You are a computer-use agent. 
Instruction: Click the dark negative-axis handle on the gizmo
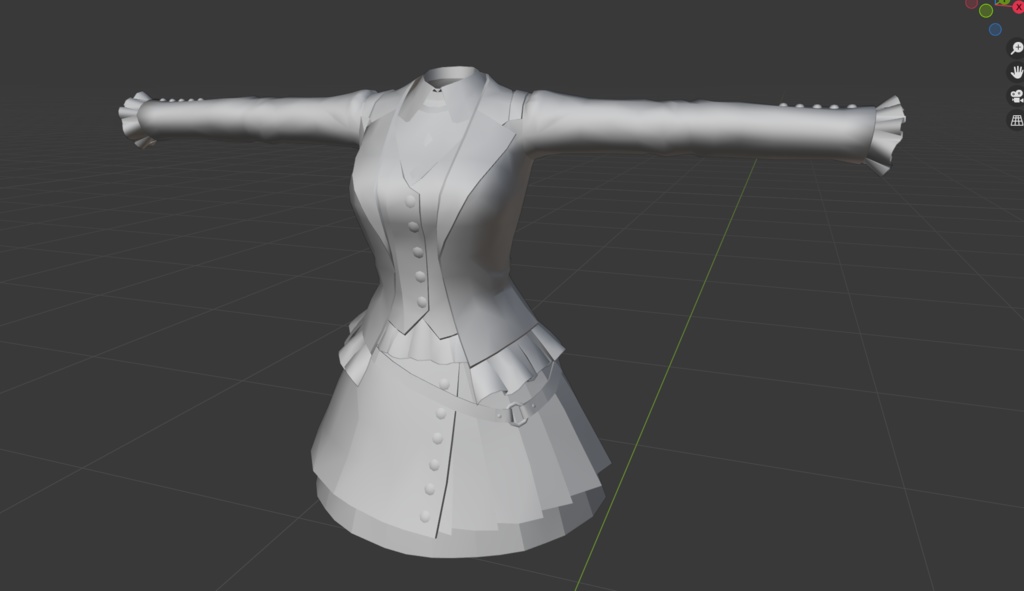pyautogui.click(x=972, y=6)
